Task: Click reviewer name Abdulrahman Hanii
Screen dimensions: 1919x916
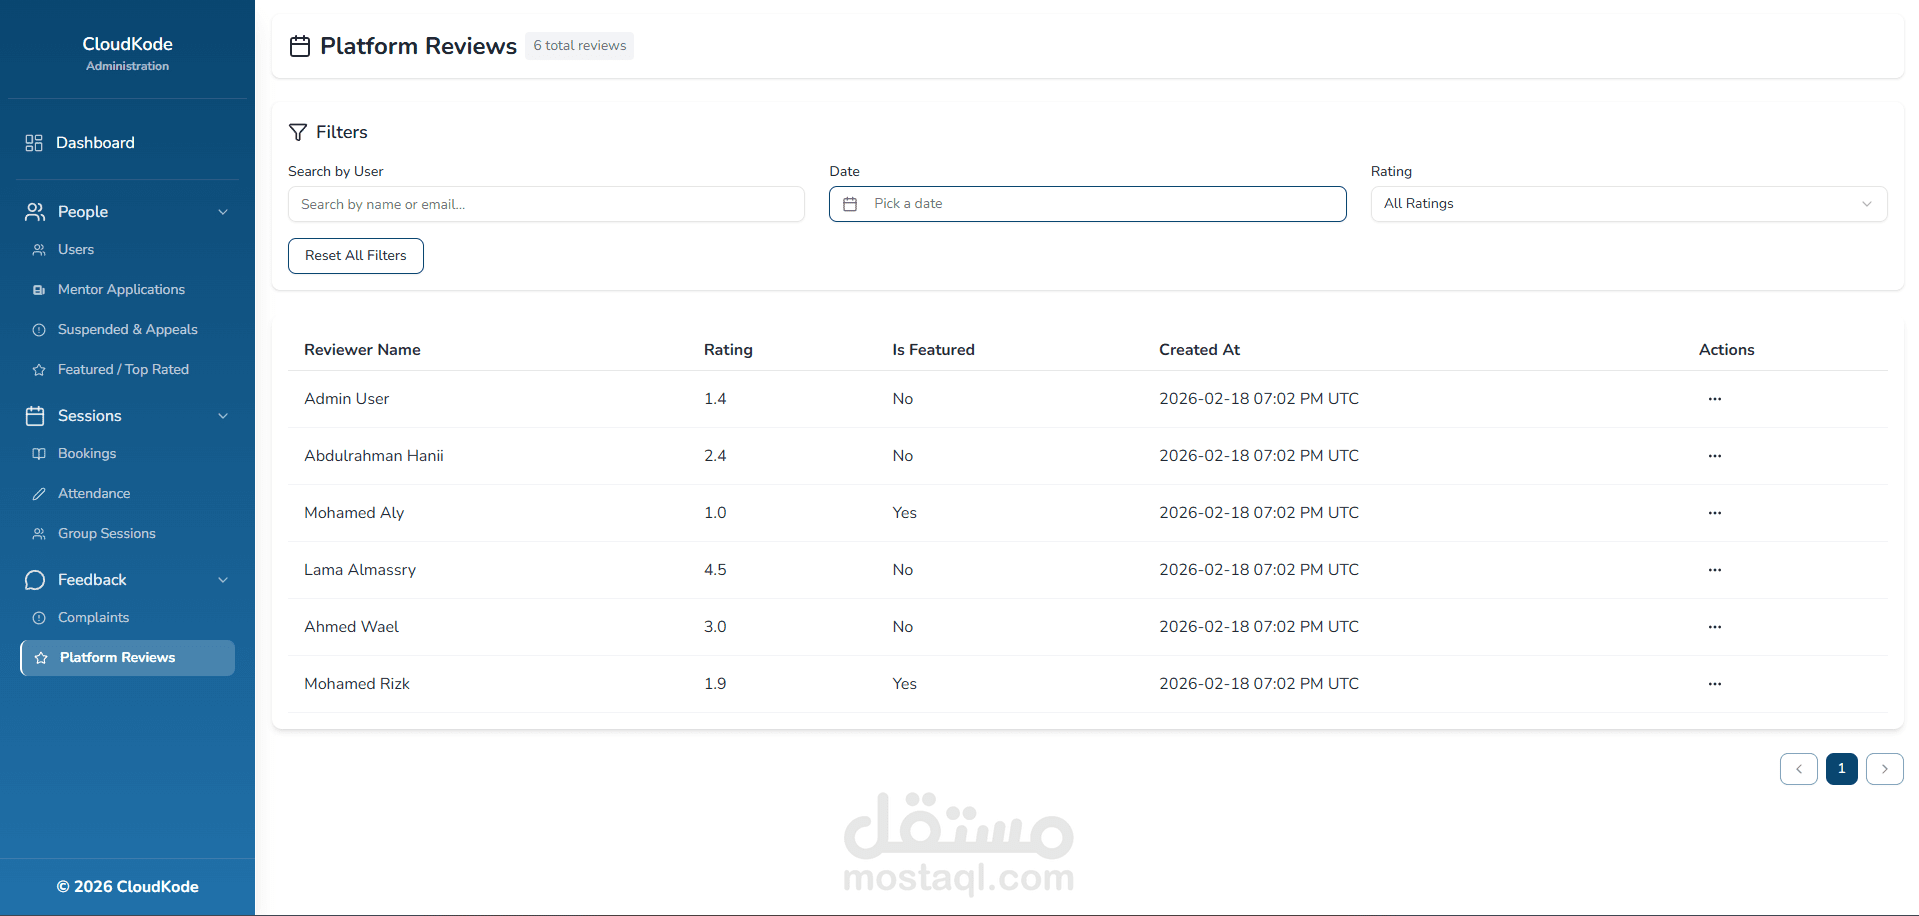Action: point(374,456)
